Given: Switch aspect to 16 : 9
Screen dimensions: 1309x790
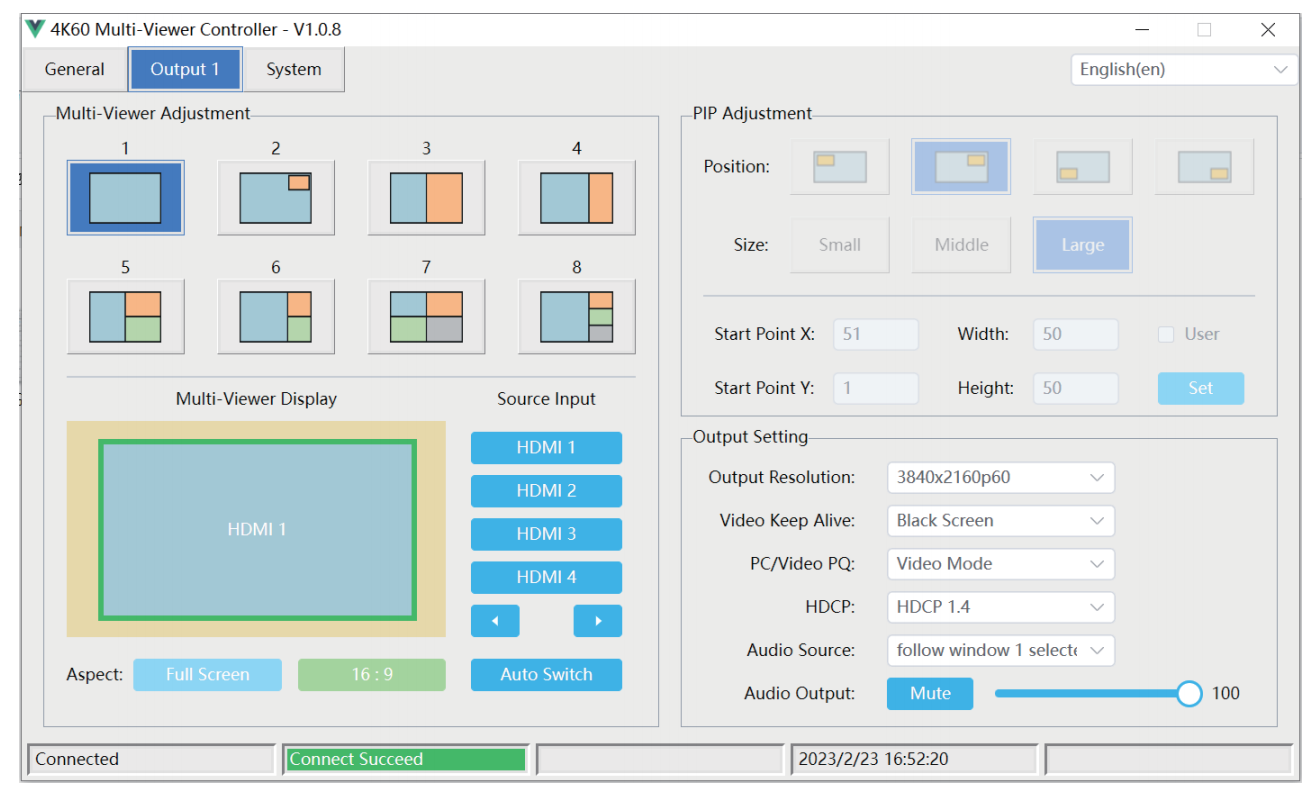Looking at the screenshot, I should click(x=372, y=674).
